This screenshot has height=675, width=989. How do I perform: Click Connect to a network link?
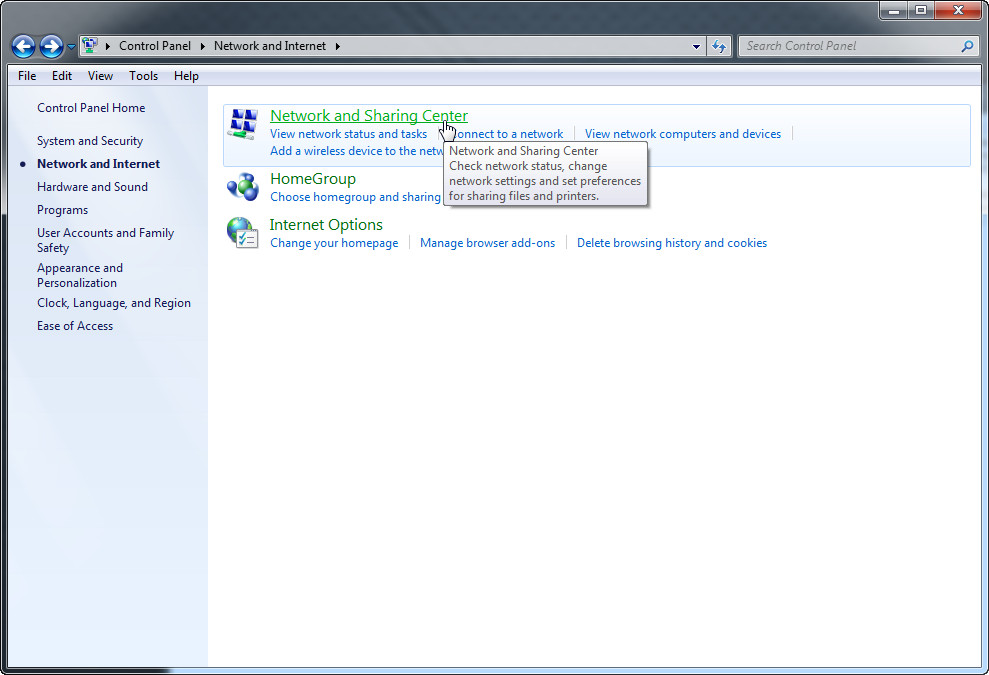pos(507,134)
